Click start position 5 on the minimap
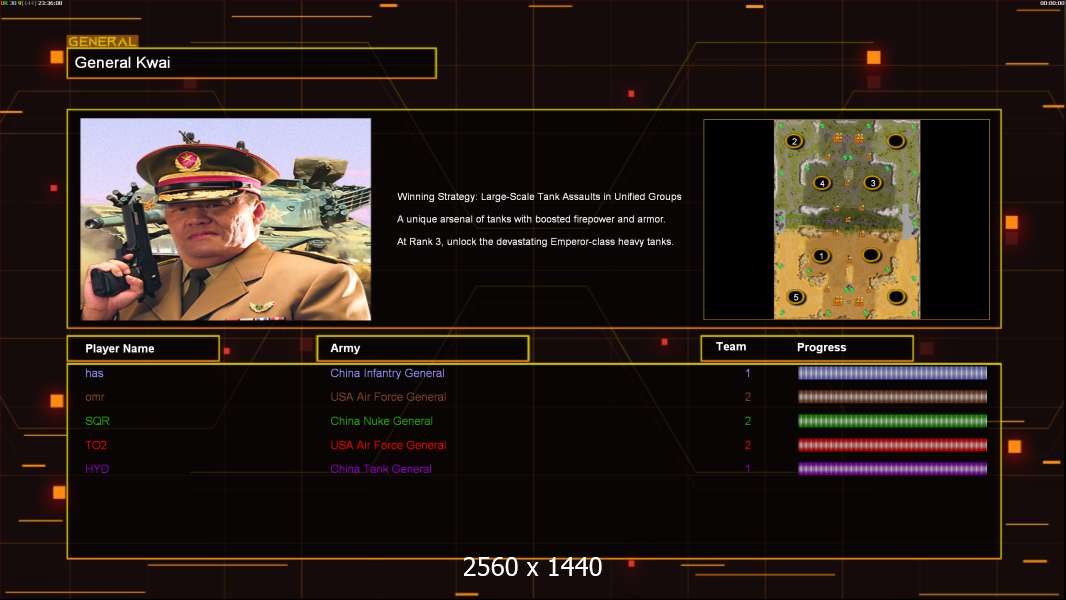The width and height of the screenshot is (1066, 600). (x=796, y=297)
